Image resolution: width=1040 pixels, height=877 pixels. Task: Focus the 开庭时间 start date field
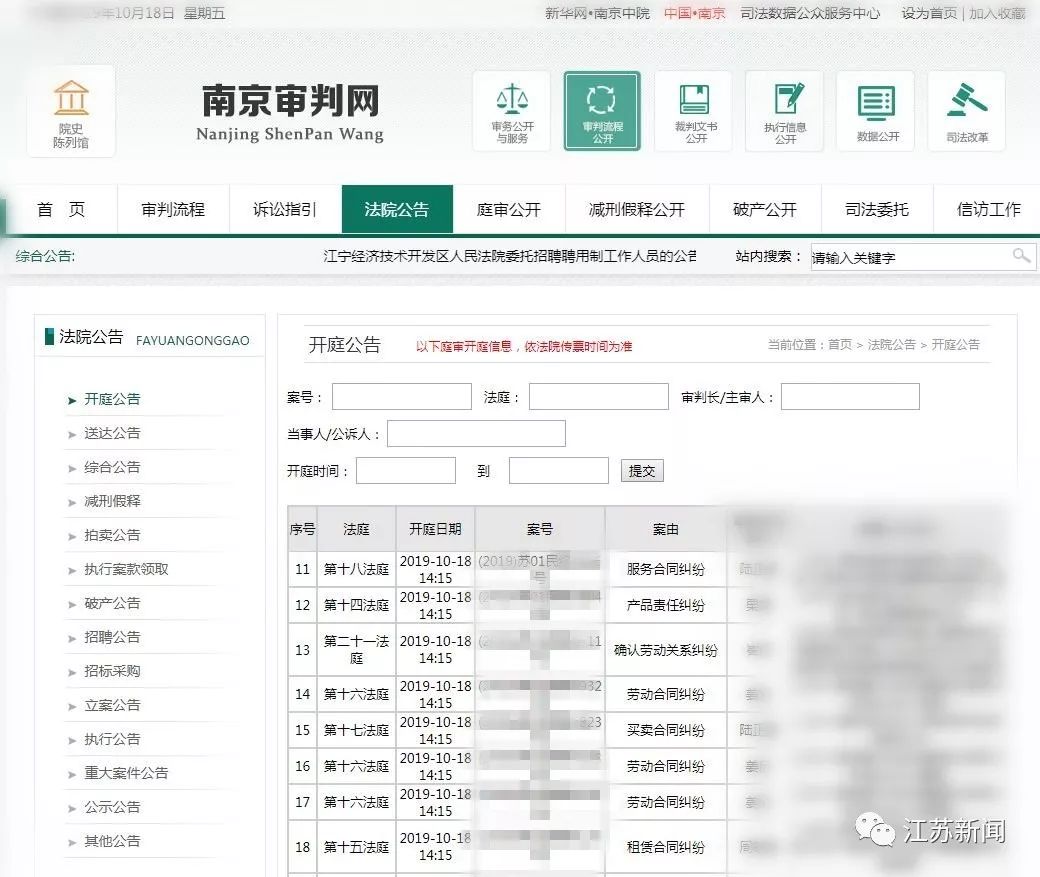click(406, 470)
